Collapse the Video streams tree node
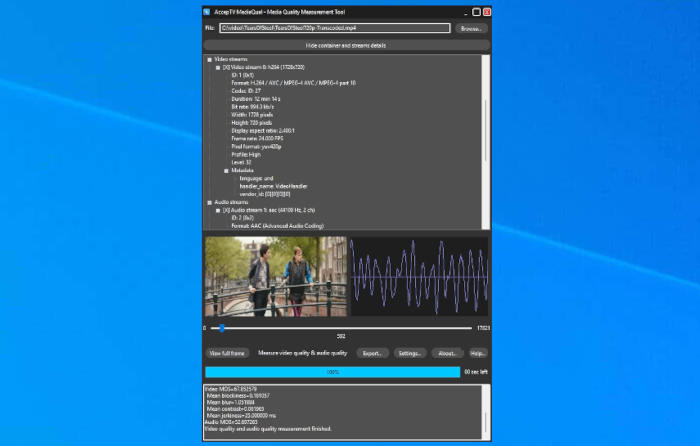The image size is (700, 446). click(x=210, y=60)
